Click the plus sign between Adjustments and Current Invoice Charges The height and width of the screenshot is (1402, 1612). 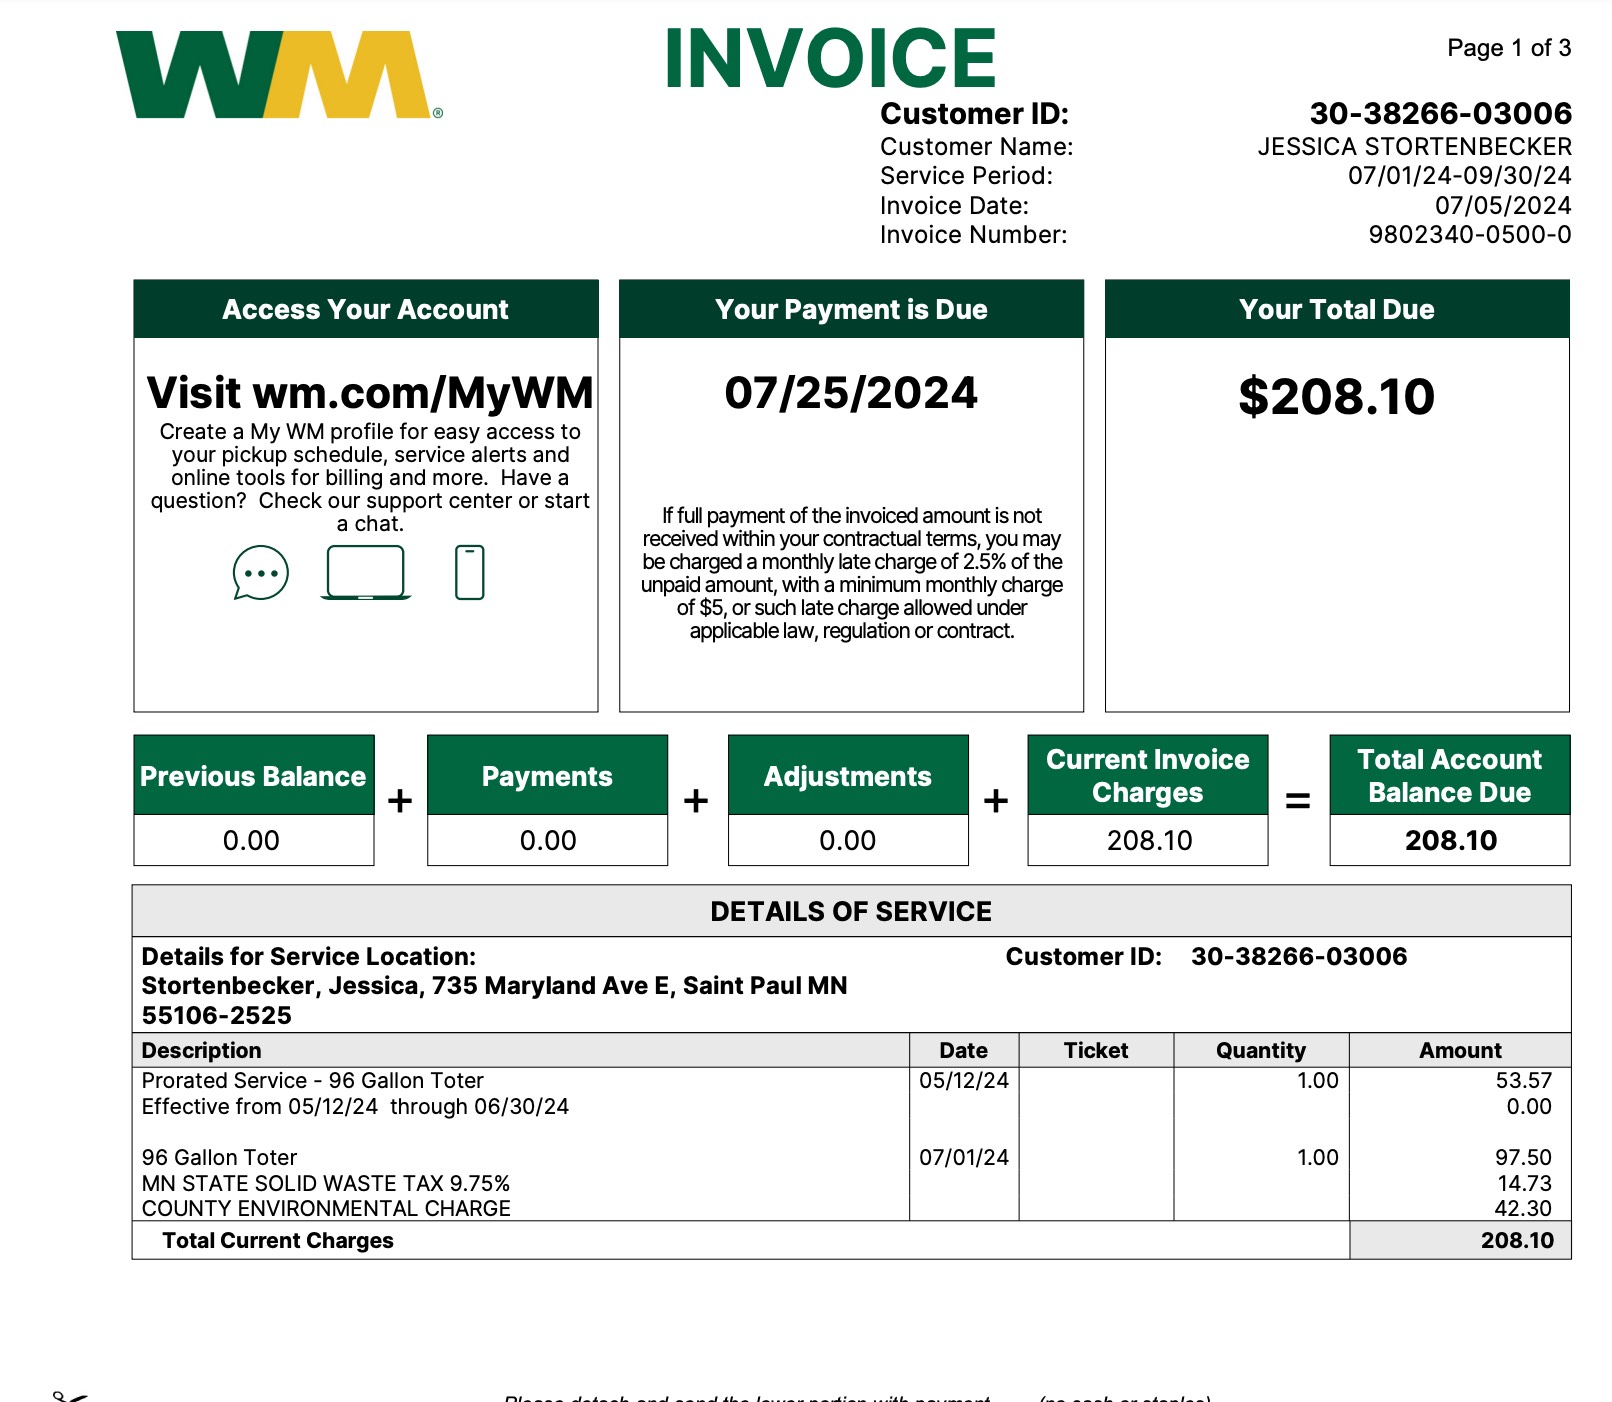pos(996,801)
